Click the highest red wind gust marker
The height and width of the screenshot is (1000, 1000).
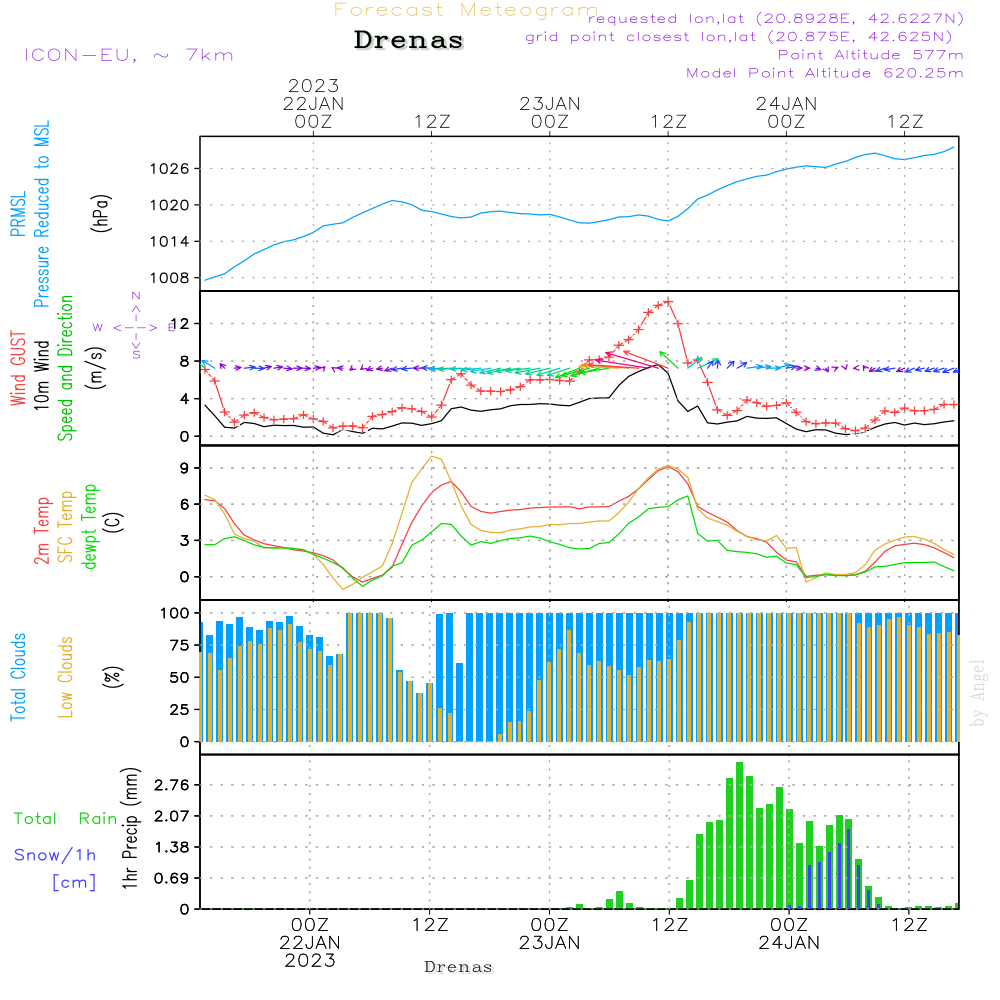coord(668,302)
